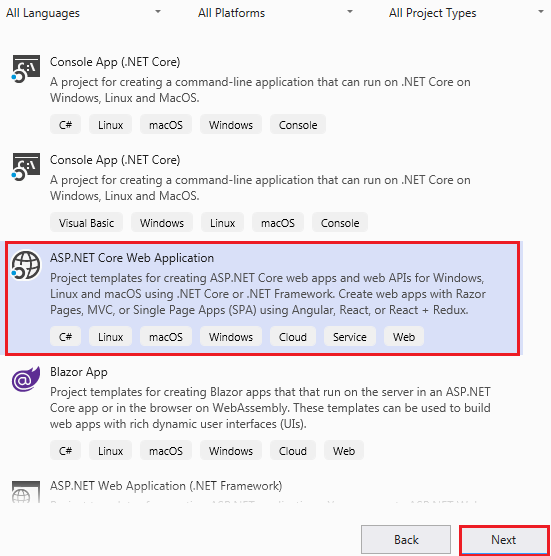
Task: Click Visual Basic tag under Console App
Action: coord(87,223)
